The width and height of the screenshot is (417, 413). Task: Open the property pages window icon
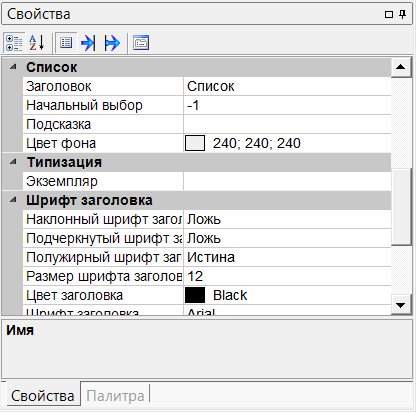[x=141, y=43]
